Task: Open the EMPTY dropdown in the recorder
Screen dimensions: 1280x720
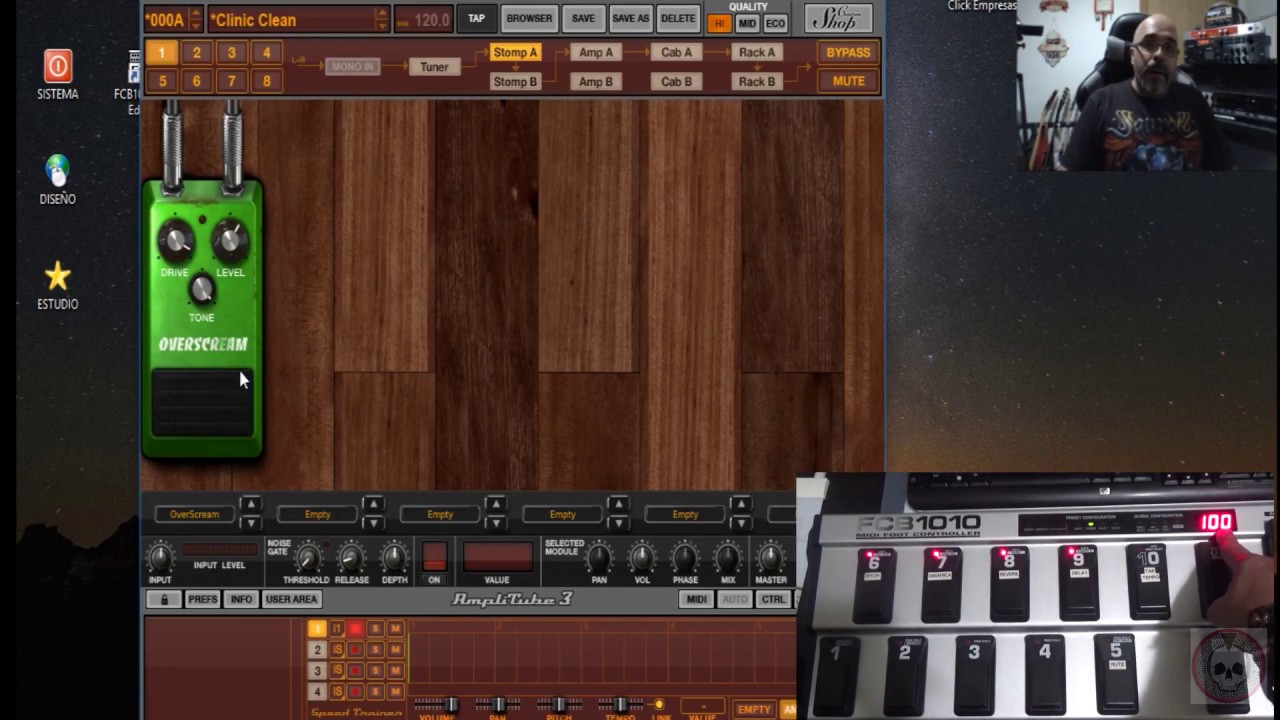Action: click(754, 709)
